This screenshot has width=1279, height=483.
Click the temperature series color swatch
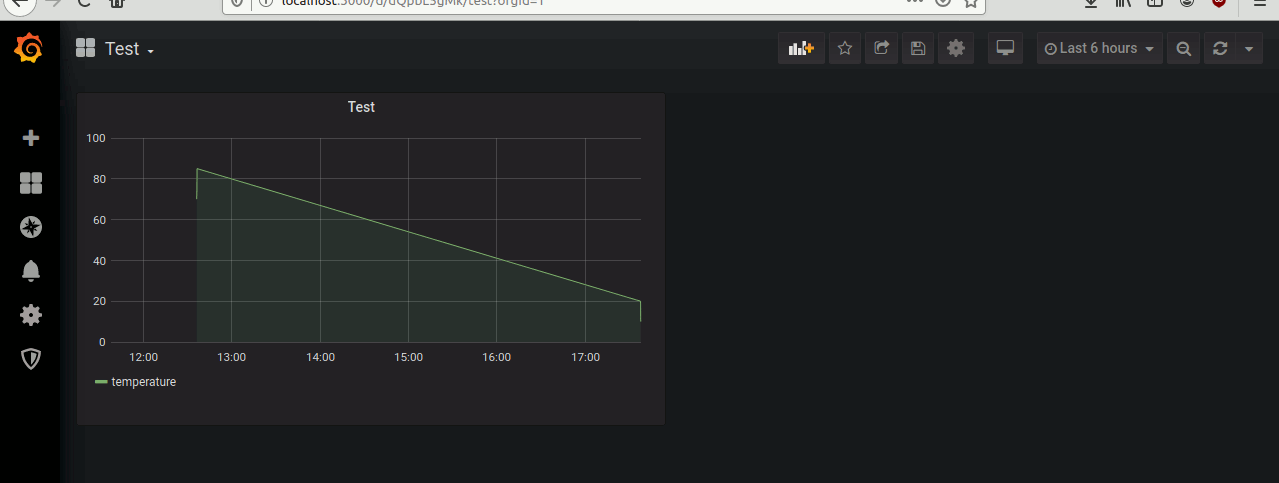point(101,382)
